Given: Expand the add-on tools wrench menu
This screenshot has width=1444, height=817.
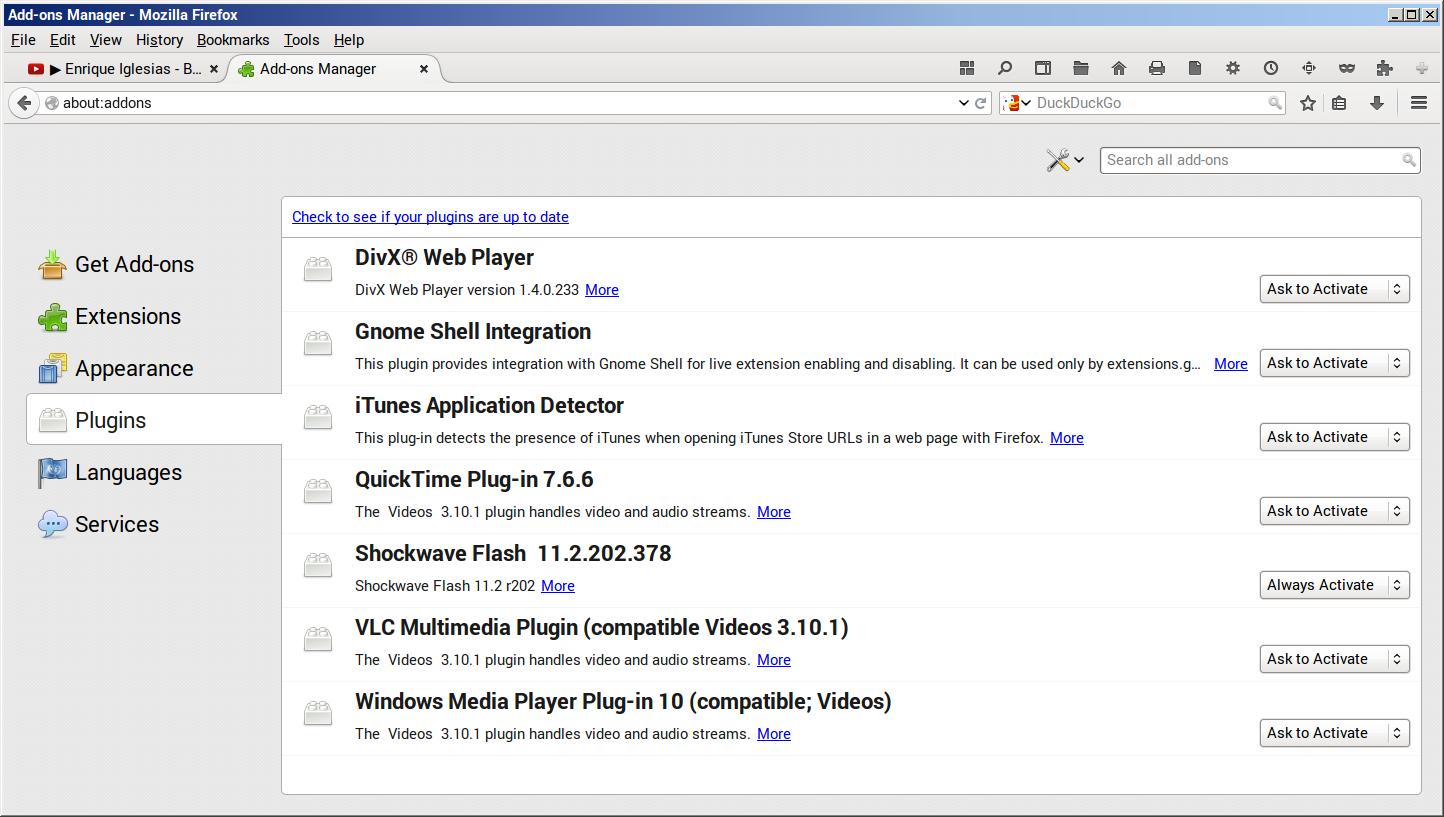Looking at the screenshot, I should point(1064,160).
